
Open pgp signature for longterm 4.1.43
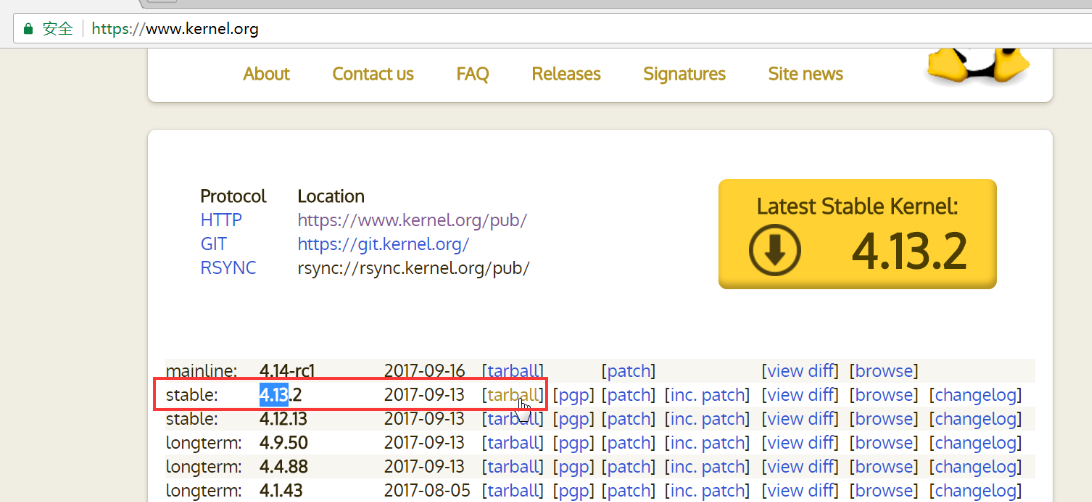tap(573, 490)
